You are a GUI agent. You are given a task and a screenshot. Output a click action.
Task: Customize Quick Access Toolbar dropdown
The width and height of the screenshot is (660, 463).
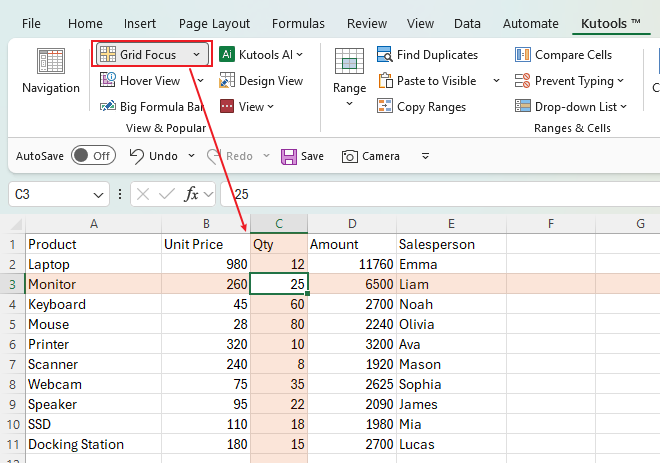426,156
